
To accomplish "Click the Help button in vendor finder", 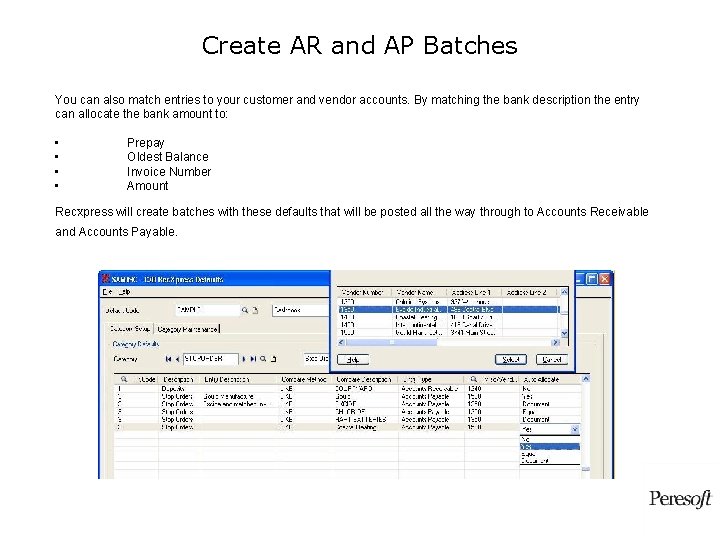I will click(353, 360).
